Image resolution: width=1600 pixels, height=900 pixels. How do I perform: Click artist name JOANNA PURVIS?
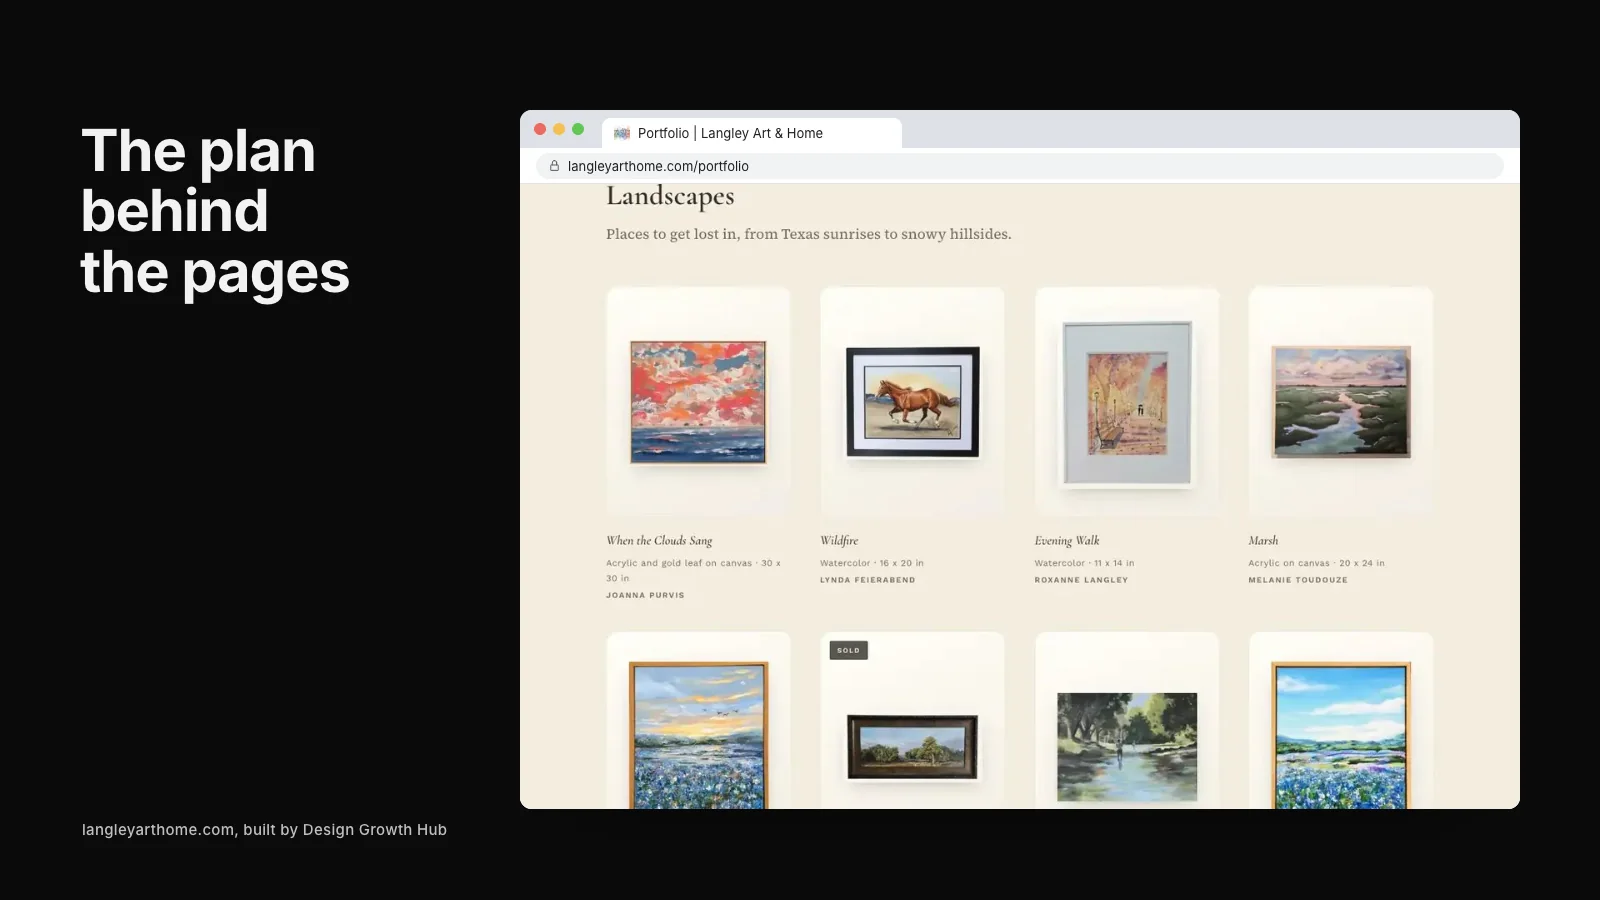click(645, 595)
